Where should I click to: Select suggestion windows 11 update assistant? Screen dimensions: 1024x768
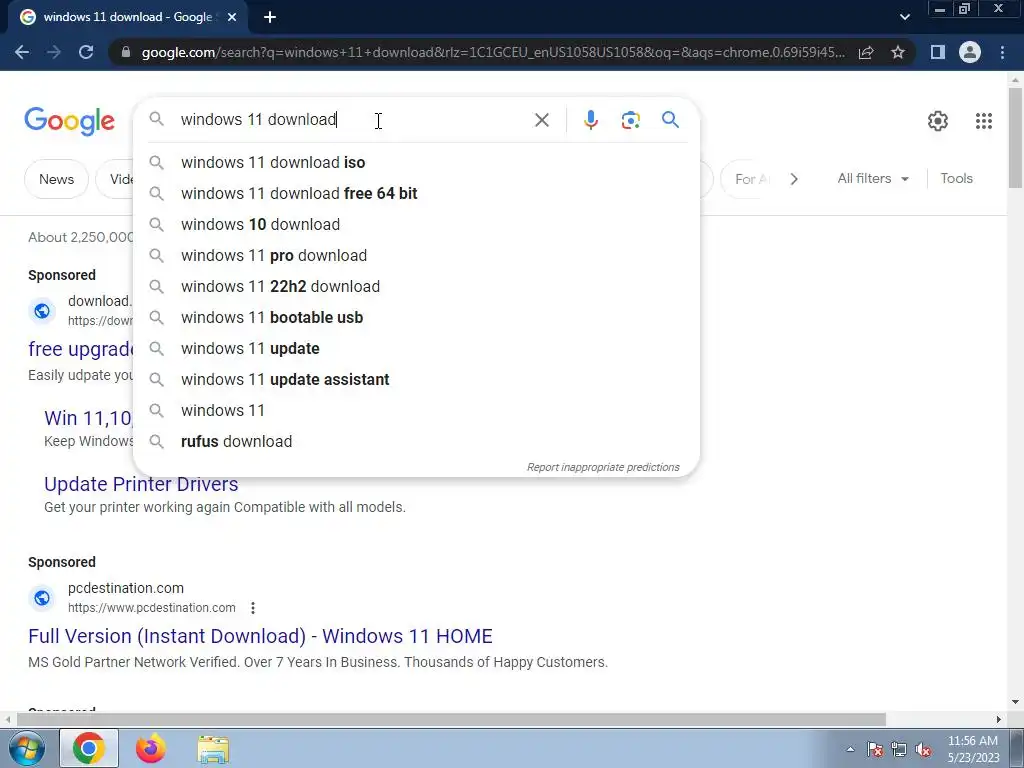[x=416, y=379]
